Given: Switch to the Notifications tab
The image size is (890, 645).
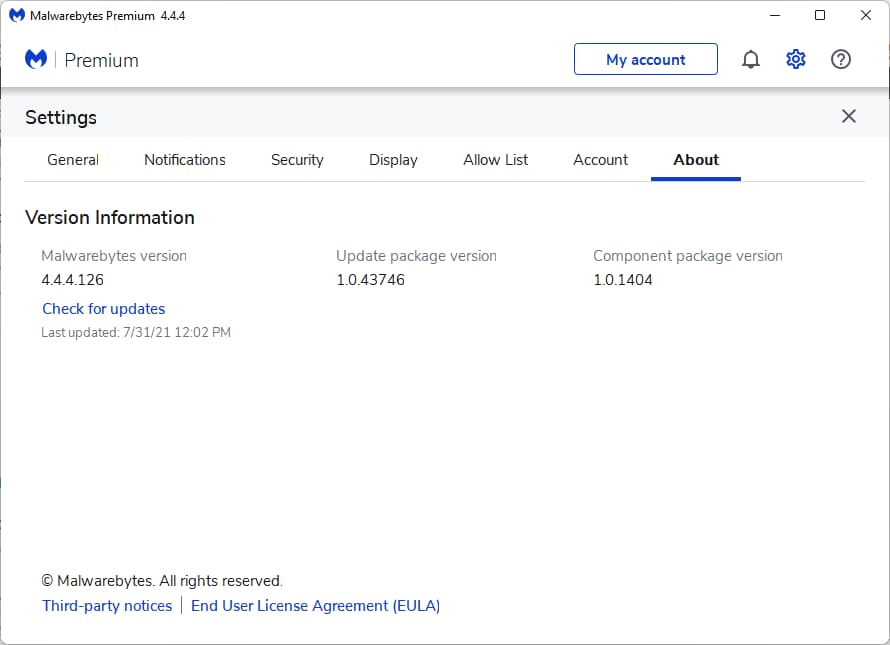Looking at the screenshot, I should click(x=184, y=159).
